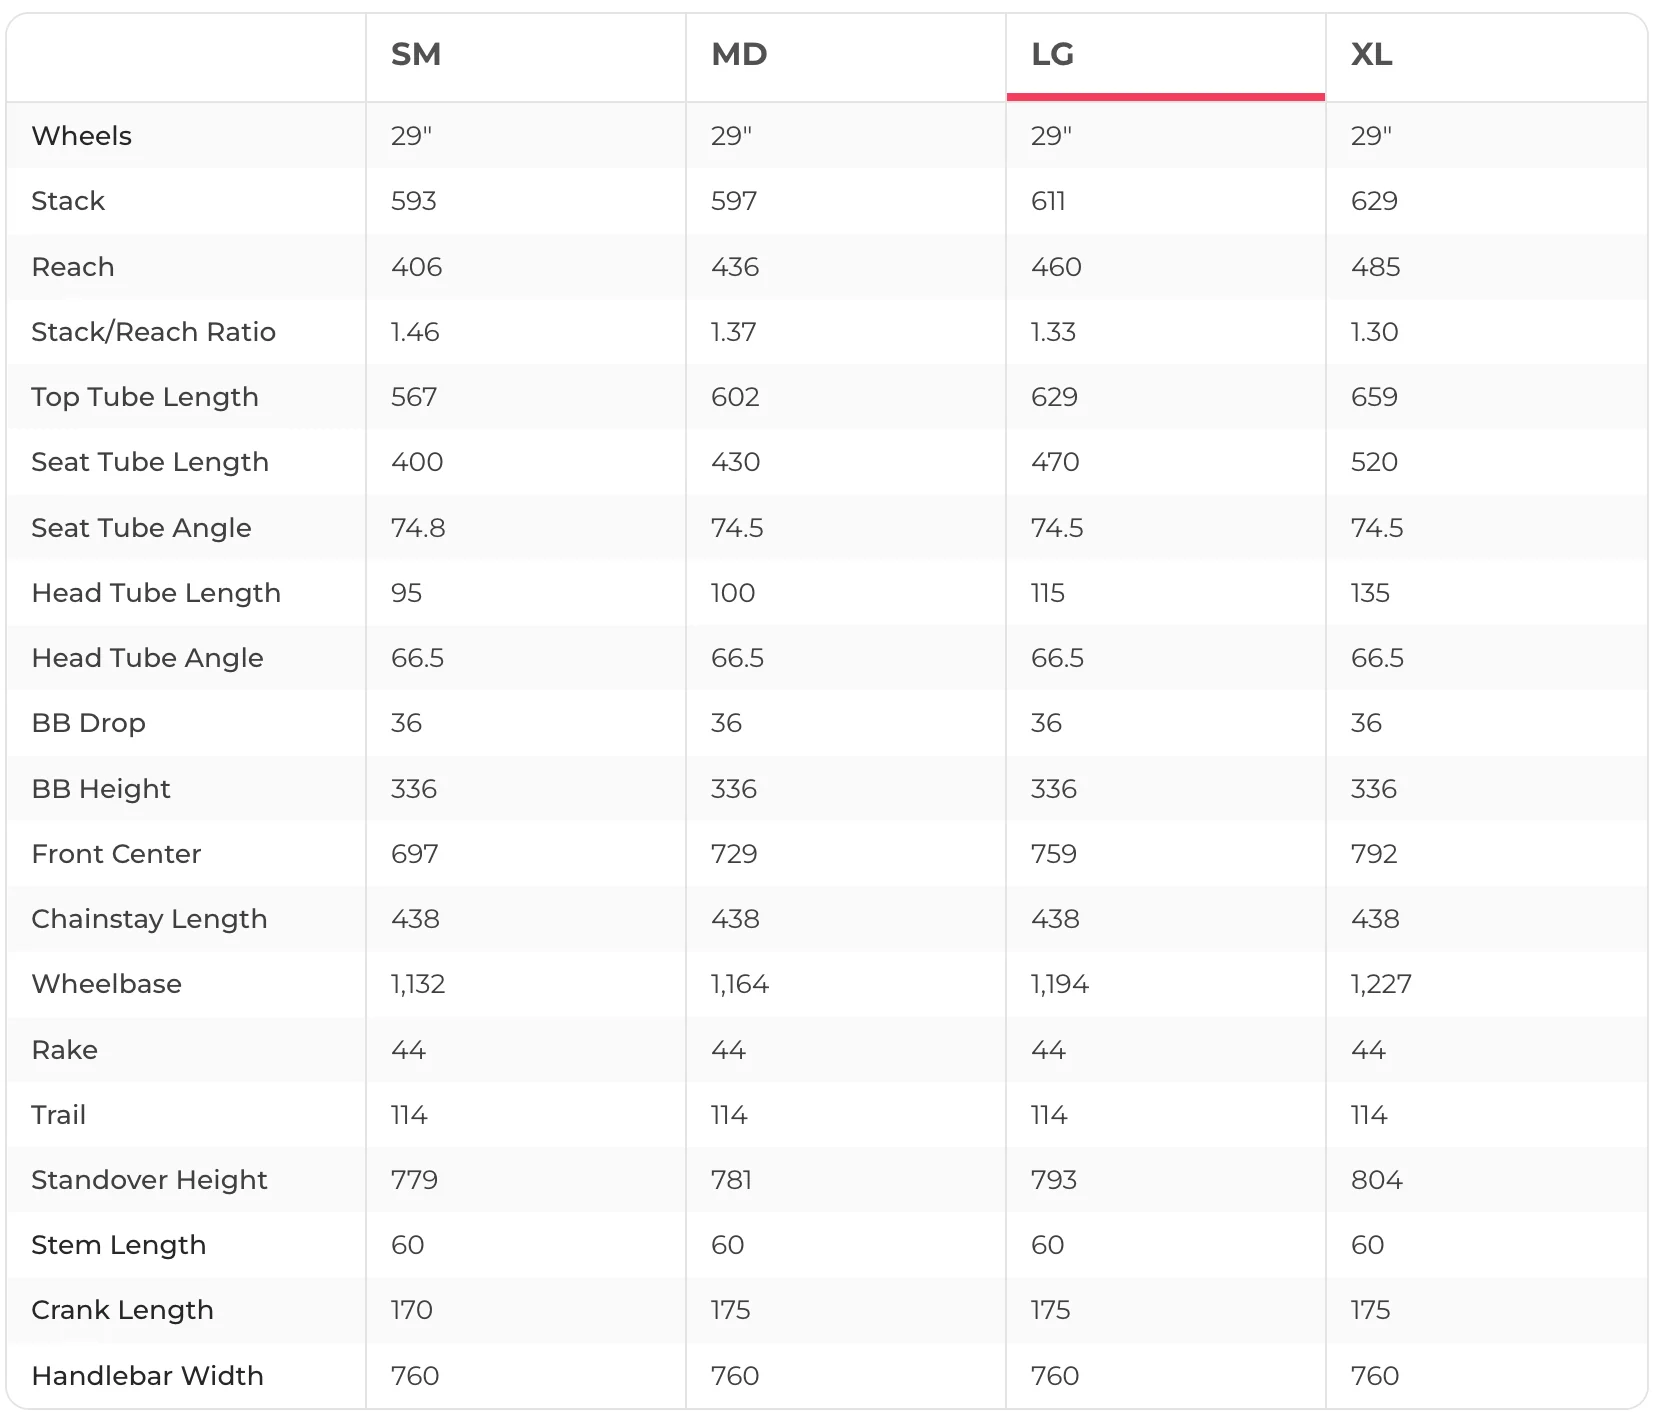Viewport: 1660px width, 1424px height.
Task: Click the SM crank length value 170
Action: (412, 1310)
